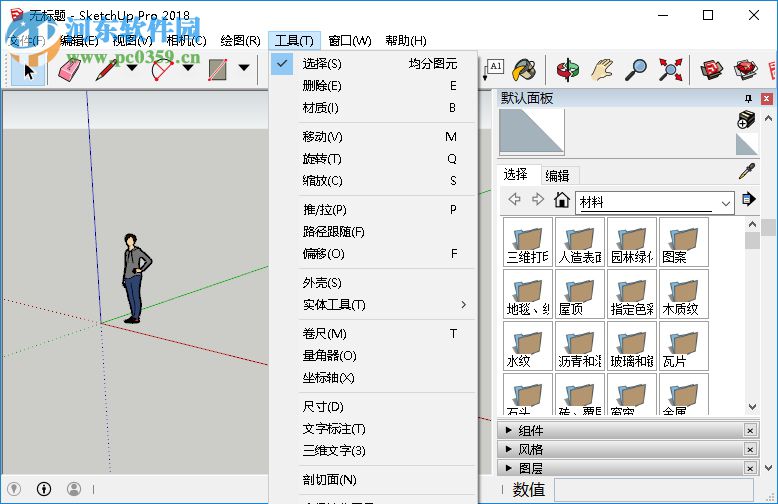Open the Rectangle tool dropdown arrow

point(244,67)
